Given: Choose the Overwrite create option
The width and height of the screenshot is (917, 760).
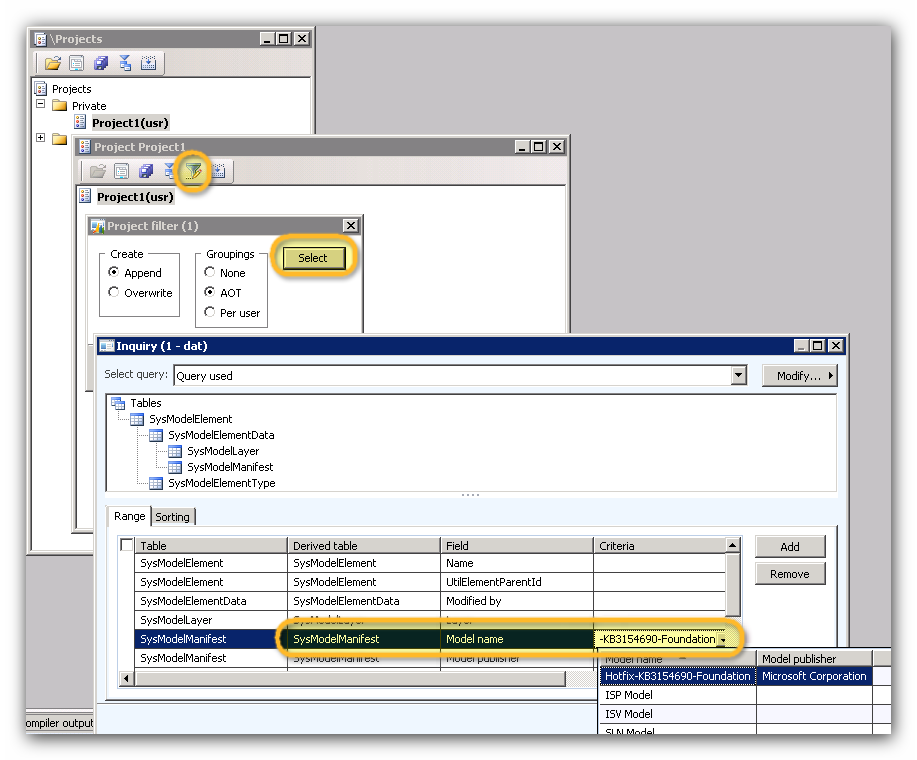Looking at the screenshot, I should pos(114,293).
